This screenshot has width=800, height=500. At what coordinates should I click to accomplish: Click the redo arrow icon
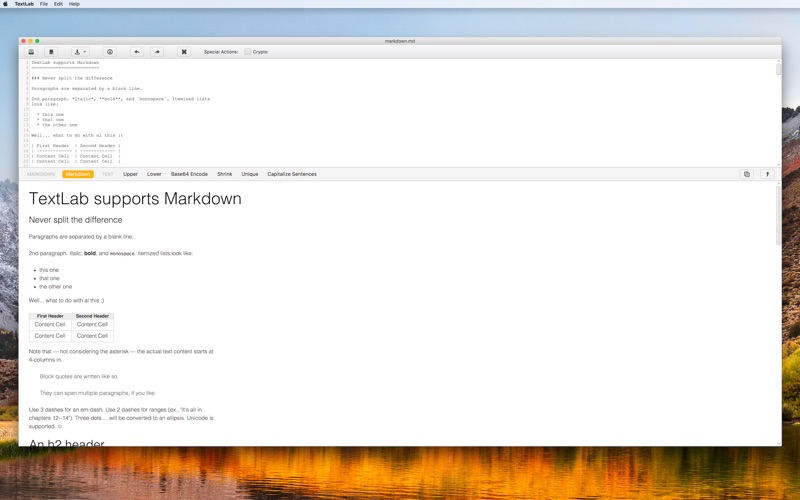pyautogui.click(x=157, y=52)
